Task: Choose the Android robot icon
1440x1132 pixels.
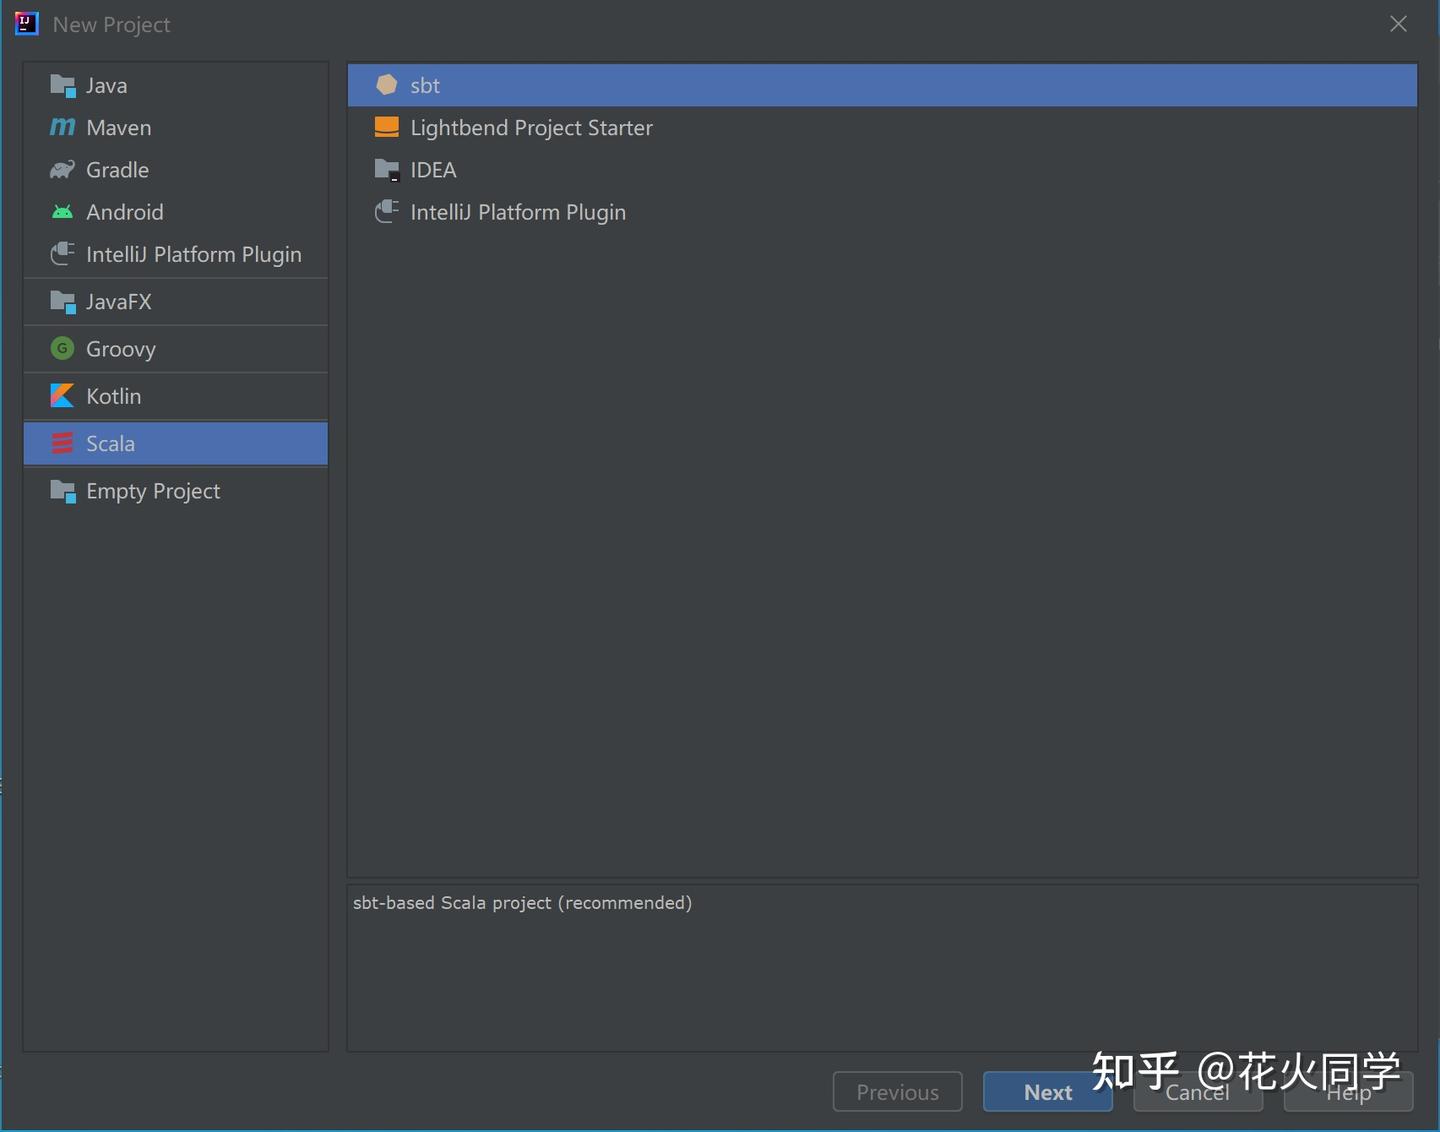Action: point(62,212)
